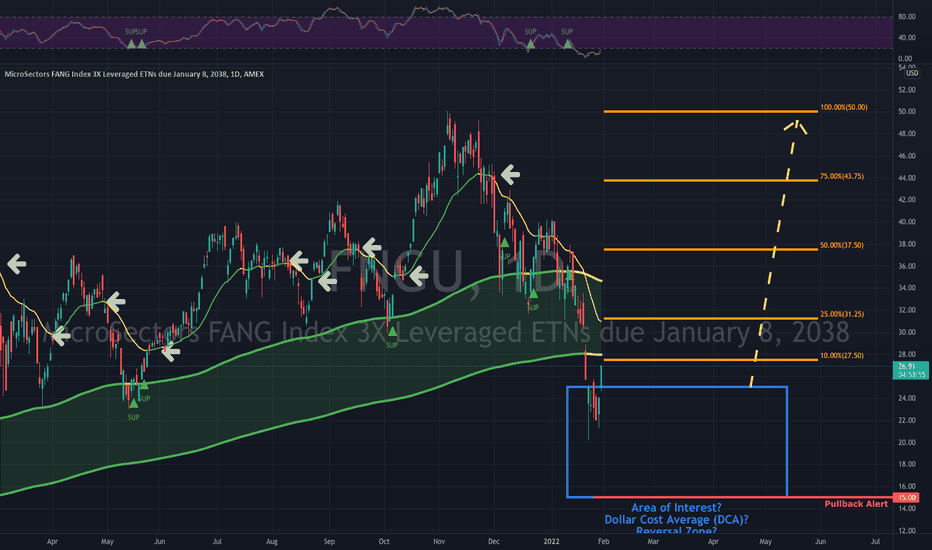Select the 25.00%(31.25) level label
This screenshot has width=932, height=550.
pyautogui.click(x=842, y=315)
